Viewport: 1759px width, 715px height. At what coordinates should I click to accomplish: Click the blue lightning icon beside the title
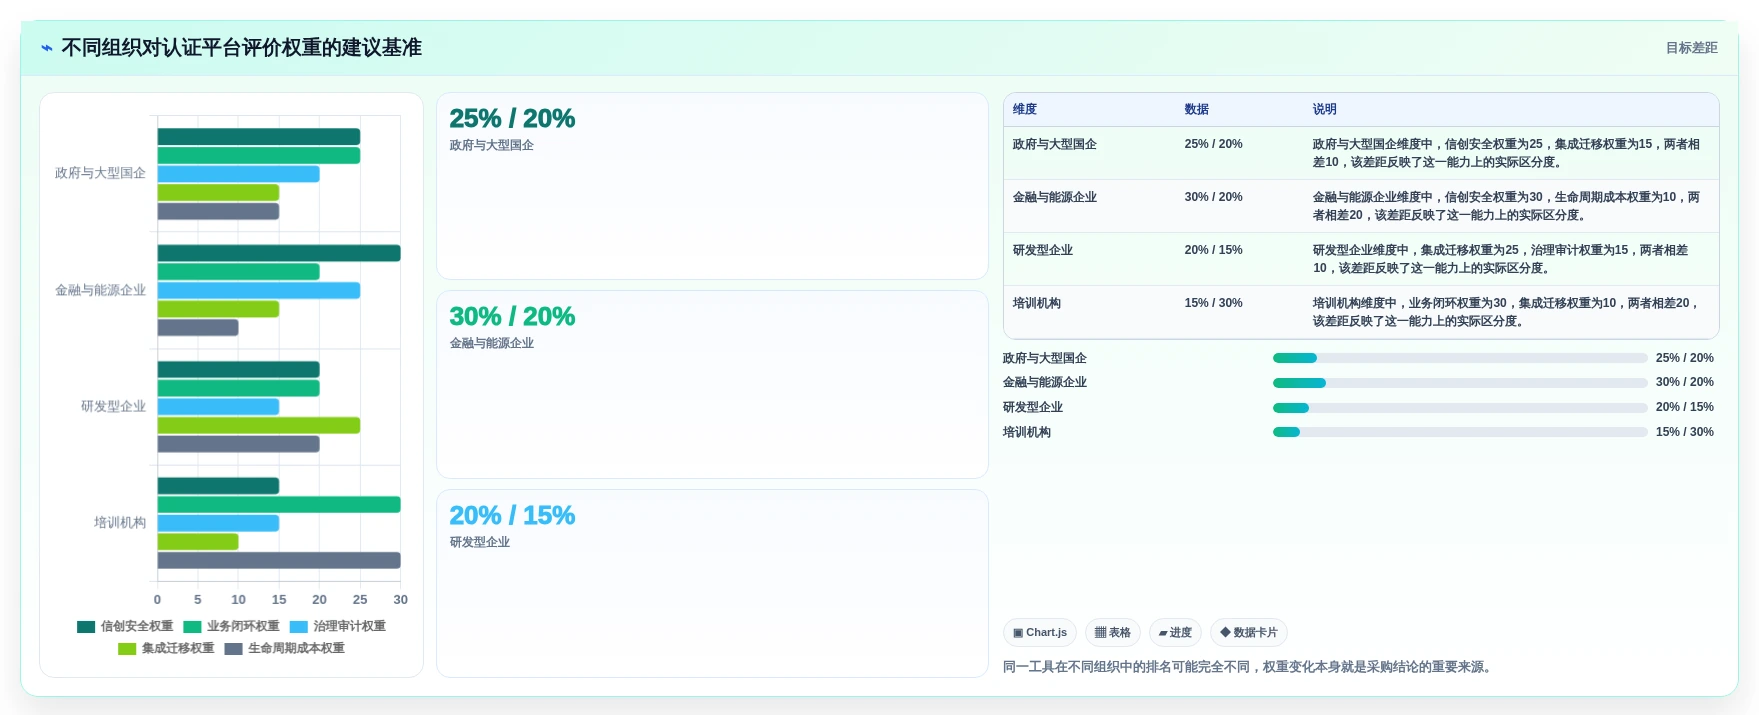point(47,48)
